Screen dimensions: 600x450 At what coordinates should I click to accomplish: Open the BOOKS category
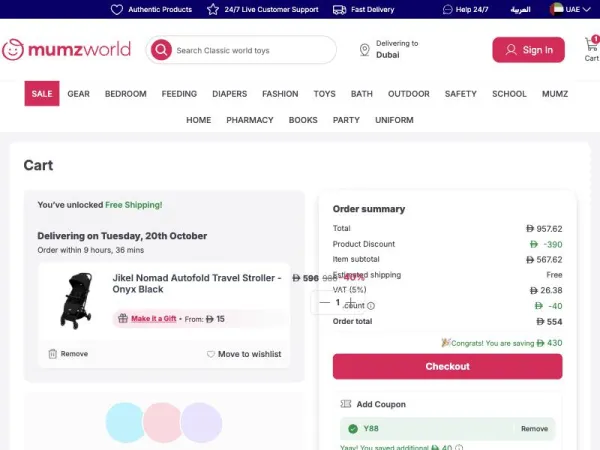pyautogui.click(x=303, y=120)
